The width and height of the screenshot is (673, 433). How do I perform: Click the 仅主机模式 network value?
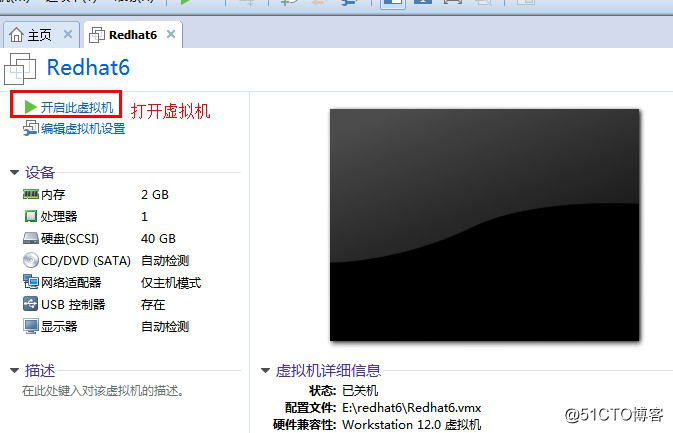pyautogui.click(x=171, y=283)
